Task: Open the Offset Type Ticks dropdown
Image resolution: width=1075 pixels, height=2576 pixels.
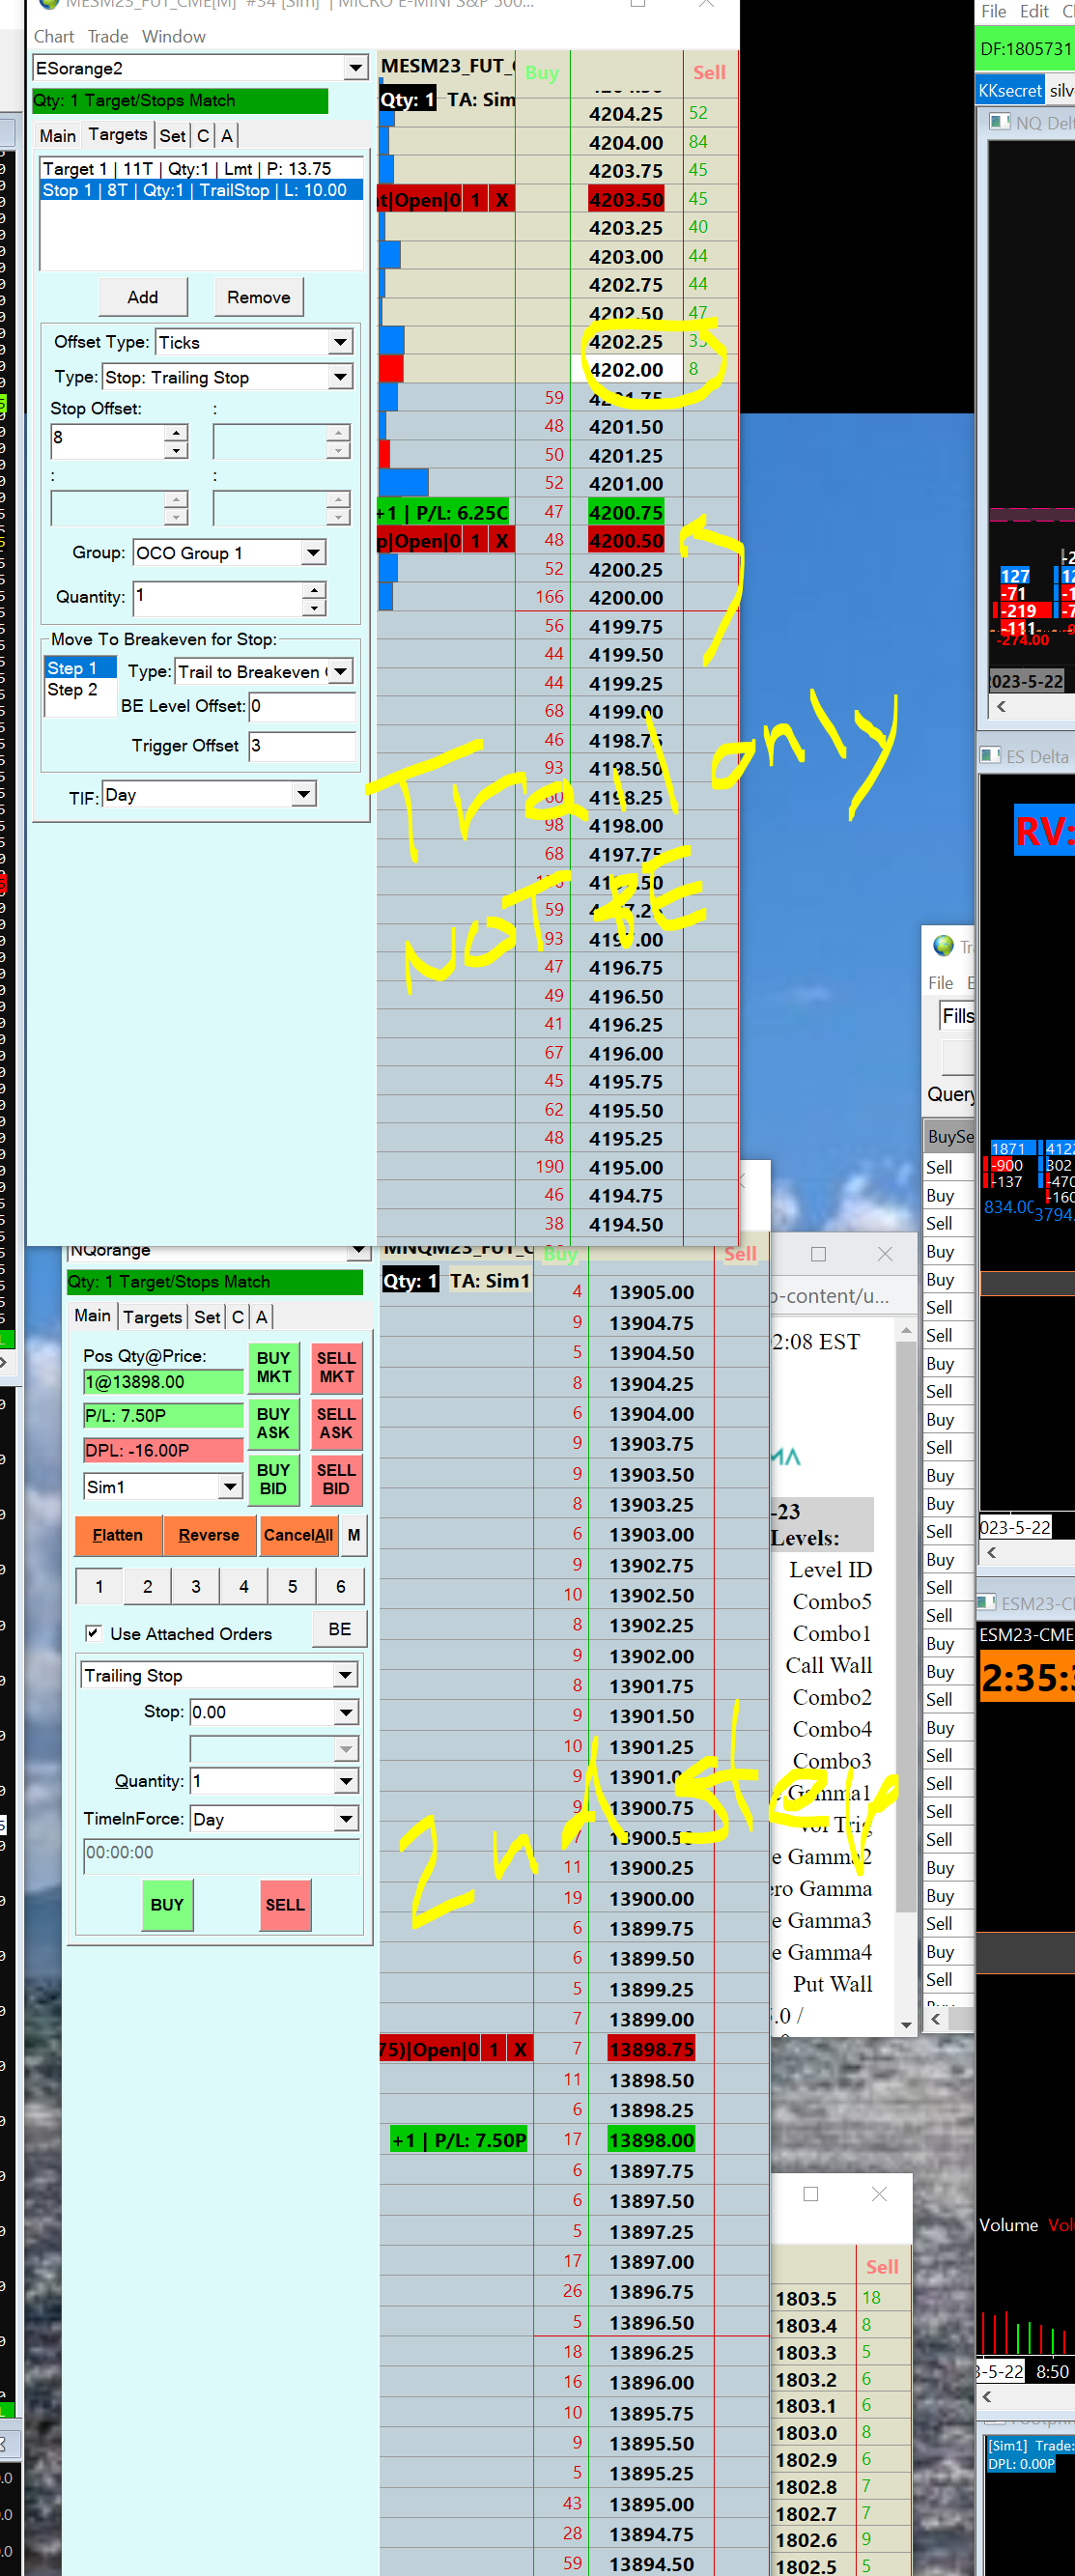Action: [x=341, y=342]
